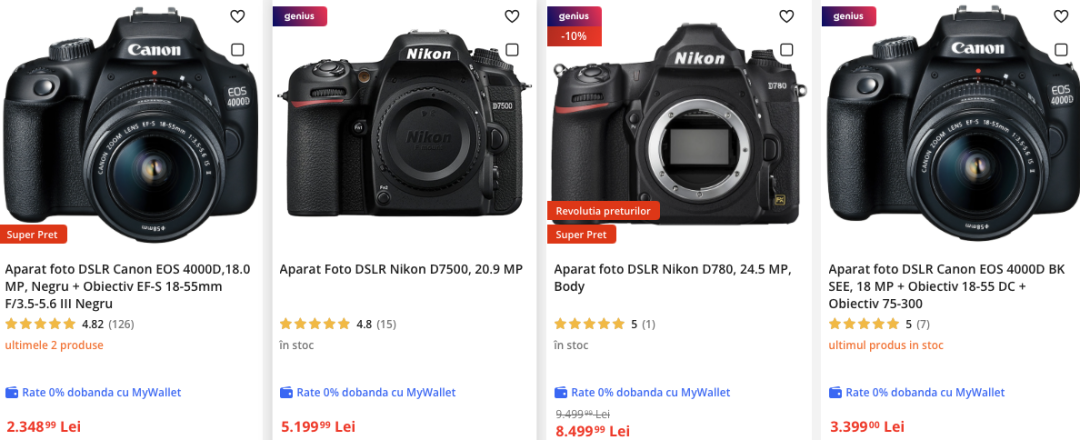Viewport: 1080px width, 440px height.
Task: Click the genius badge on Nikon D780
Action: point(574,16)
